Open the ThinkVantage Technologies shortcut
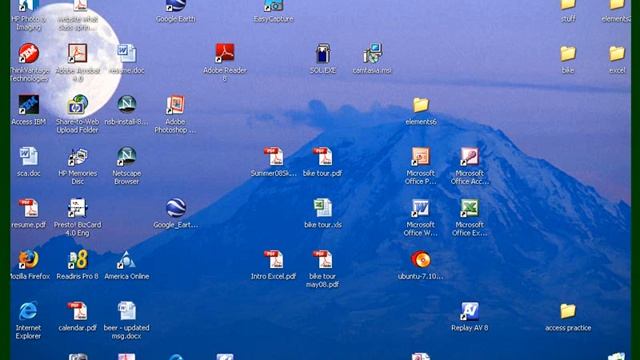This screenshot has height=360, width=640. pos(29,53)
